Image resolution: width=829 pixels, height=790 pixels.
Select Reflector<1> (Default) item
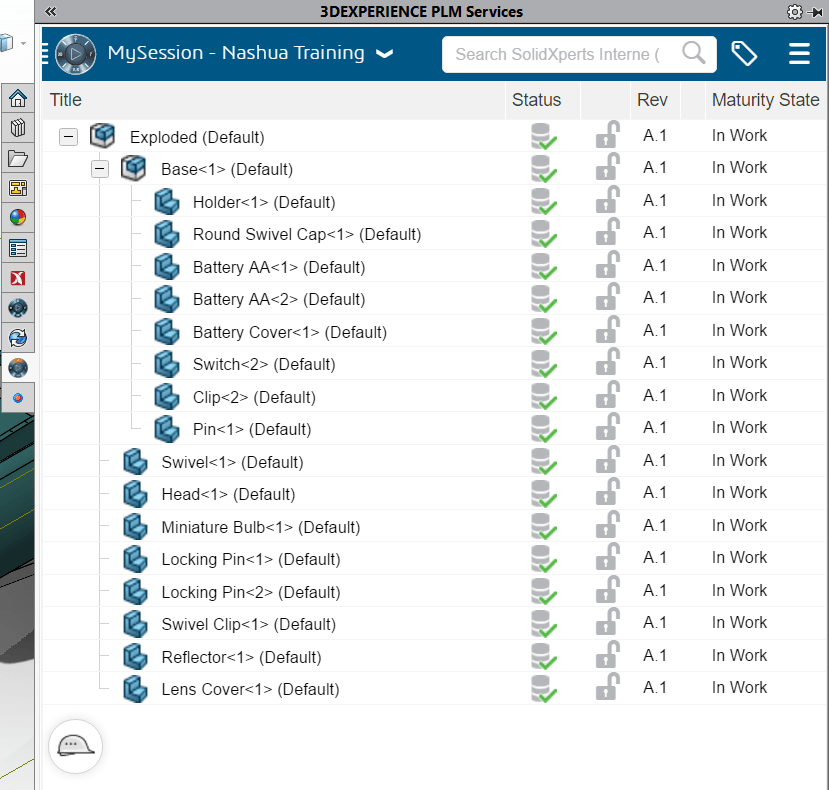[x=241, y=658]
